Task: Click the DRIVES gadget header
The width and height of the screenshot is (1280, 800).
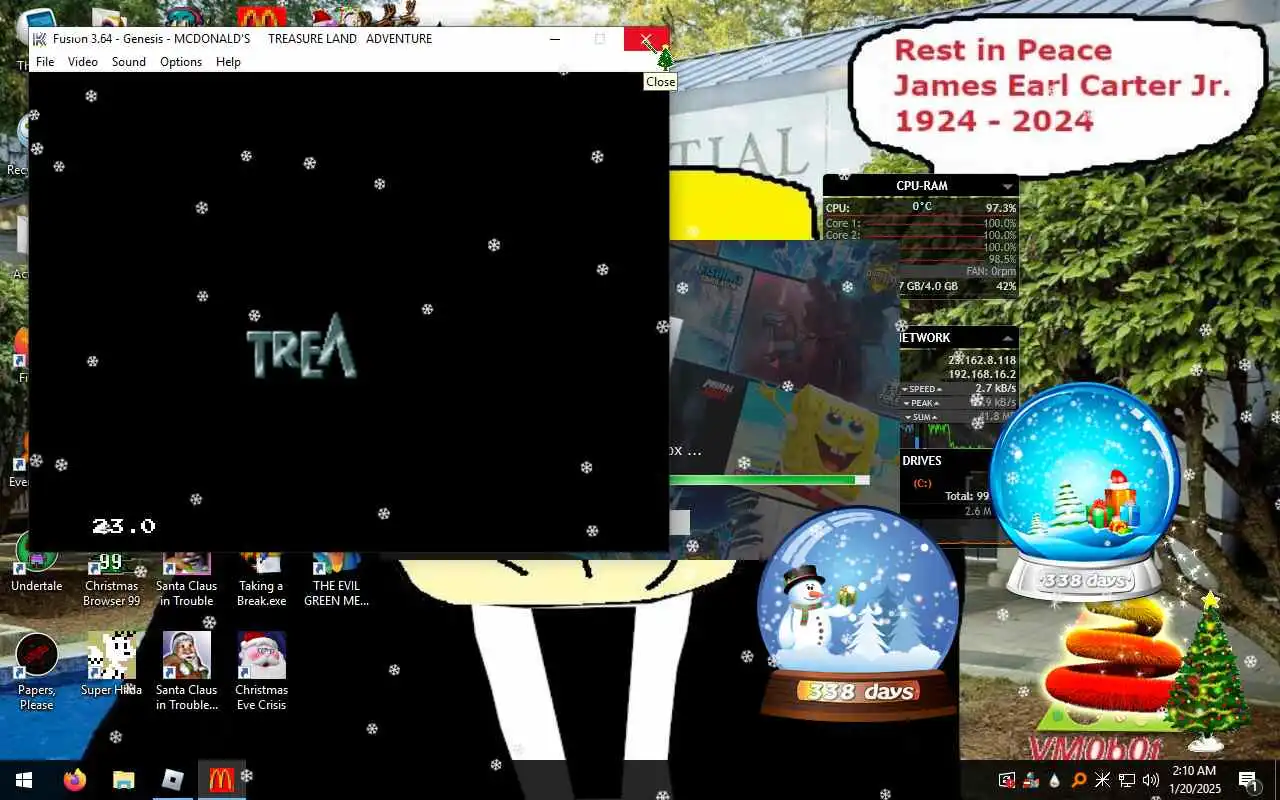Action: point(921,461)
